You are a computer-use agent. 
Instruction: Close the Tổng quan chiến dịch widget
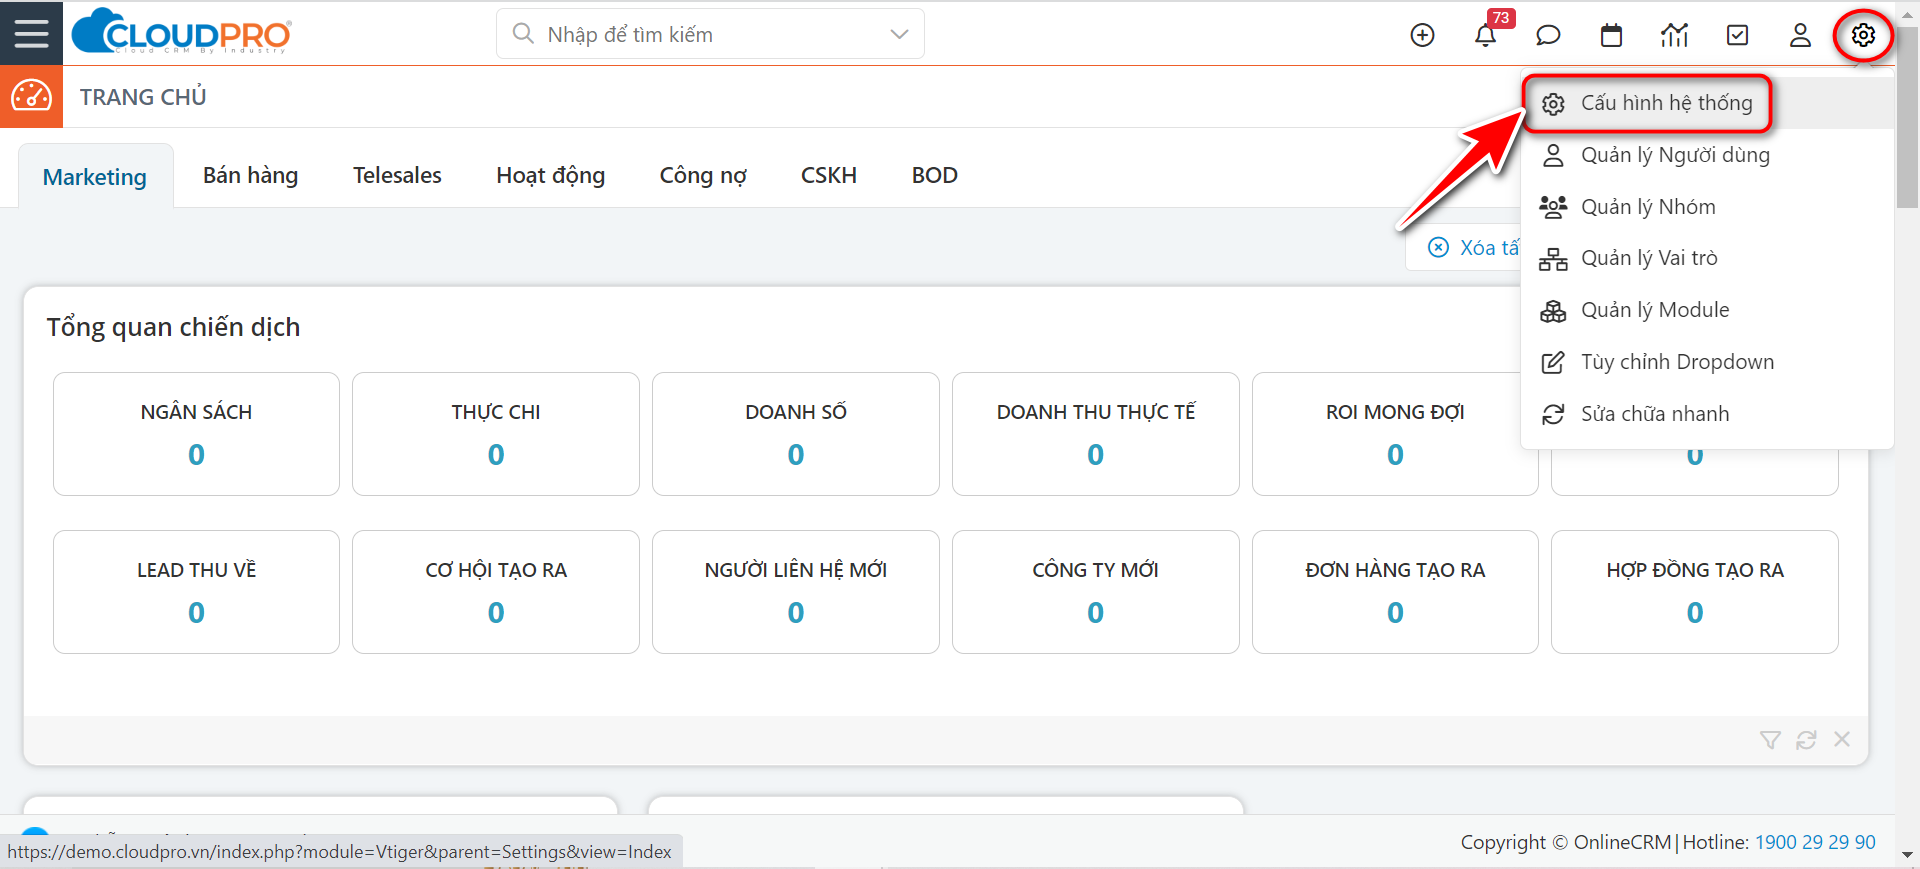coord(1842,739)
